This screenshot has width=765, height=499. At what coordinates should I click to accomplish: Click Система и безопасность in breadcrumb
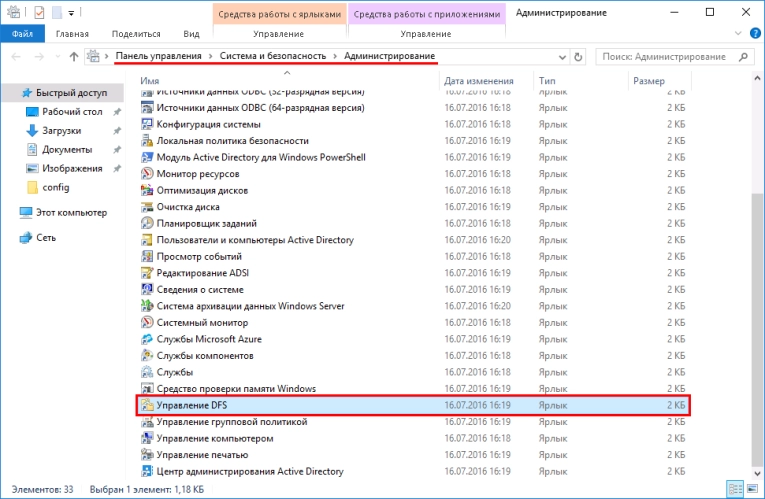pos(276,55)
